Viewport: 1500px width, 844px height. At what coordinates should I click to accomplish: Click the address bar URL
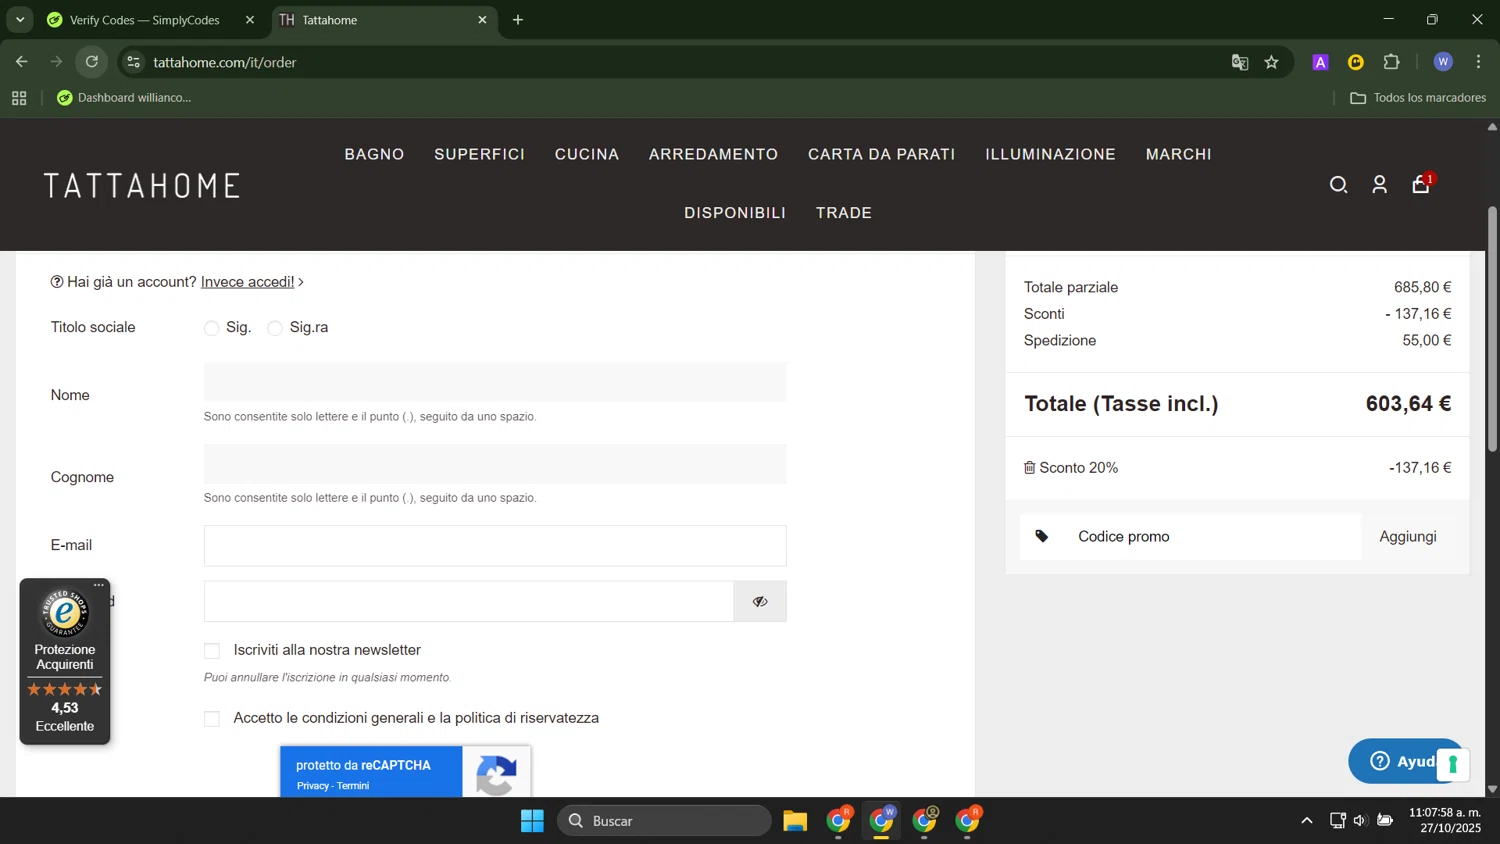[225, 62]
